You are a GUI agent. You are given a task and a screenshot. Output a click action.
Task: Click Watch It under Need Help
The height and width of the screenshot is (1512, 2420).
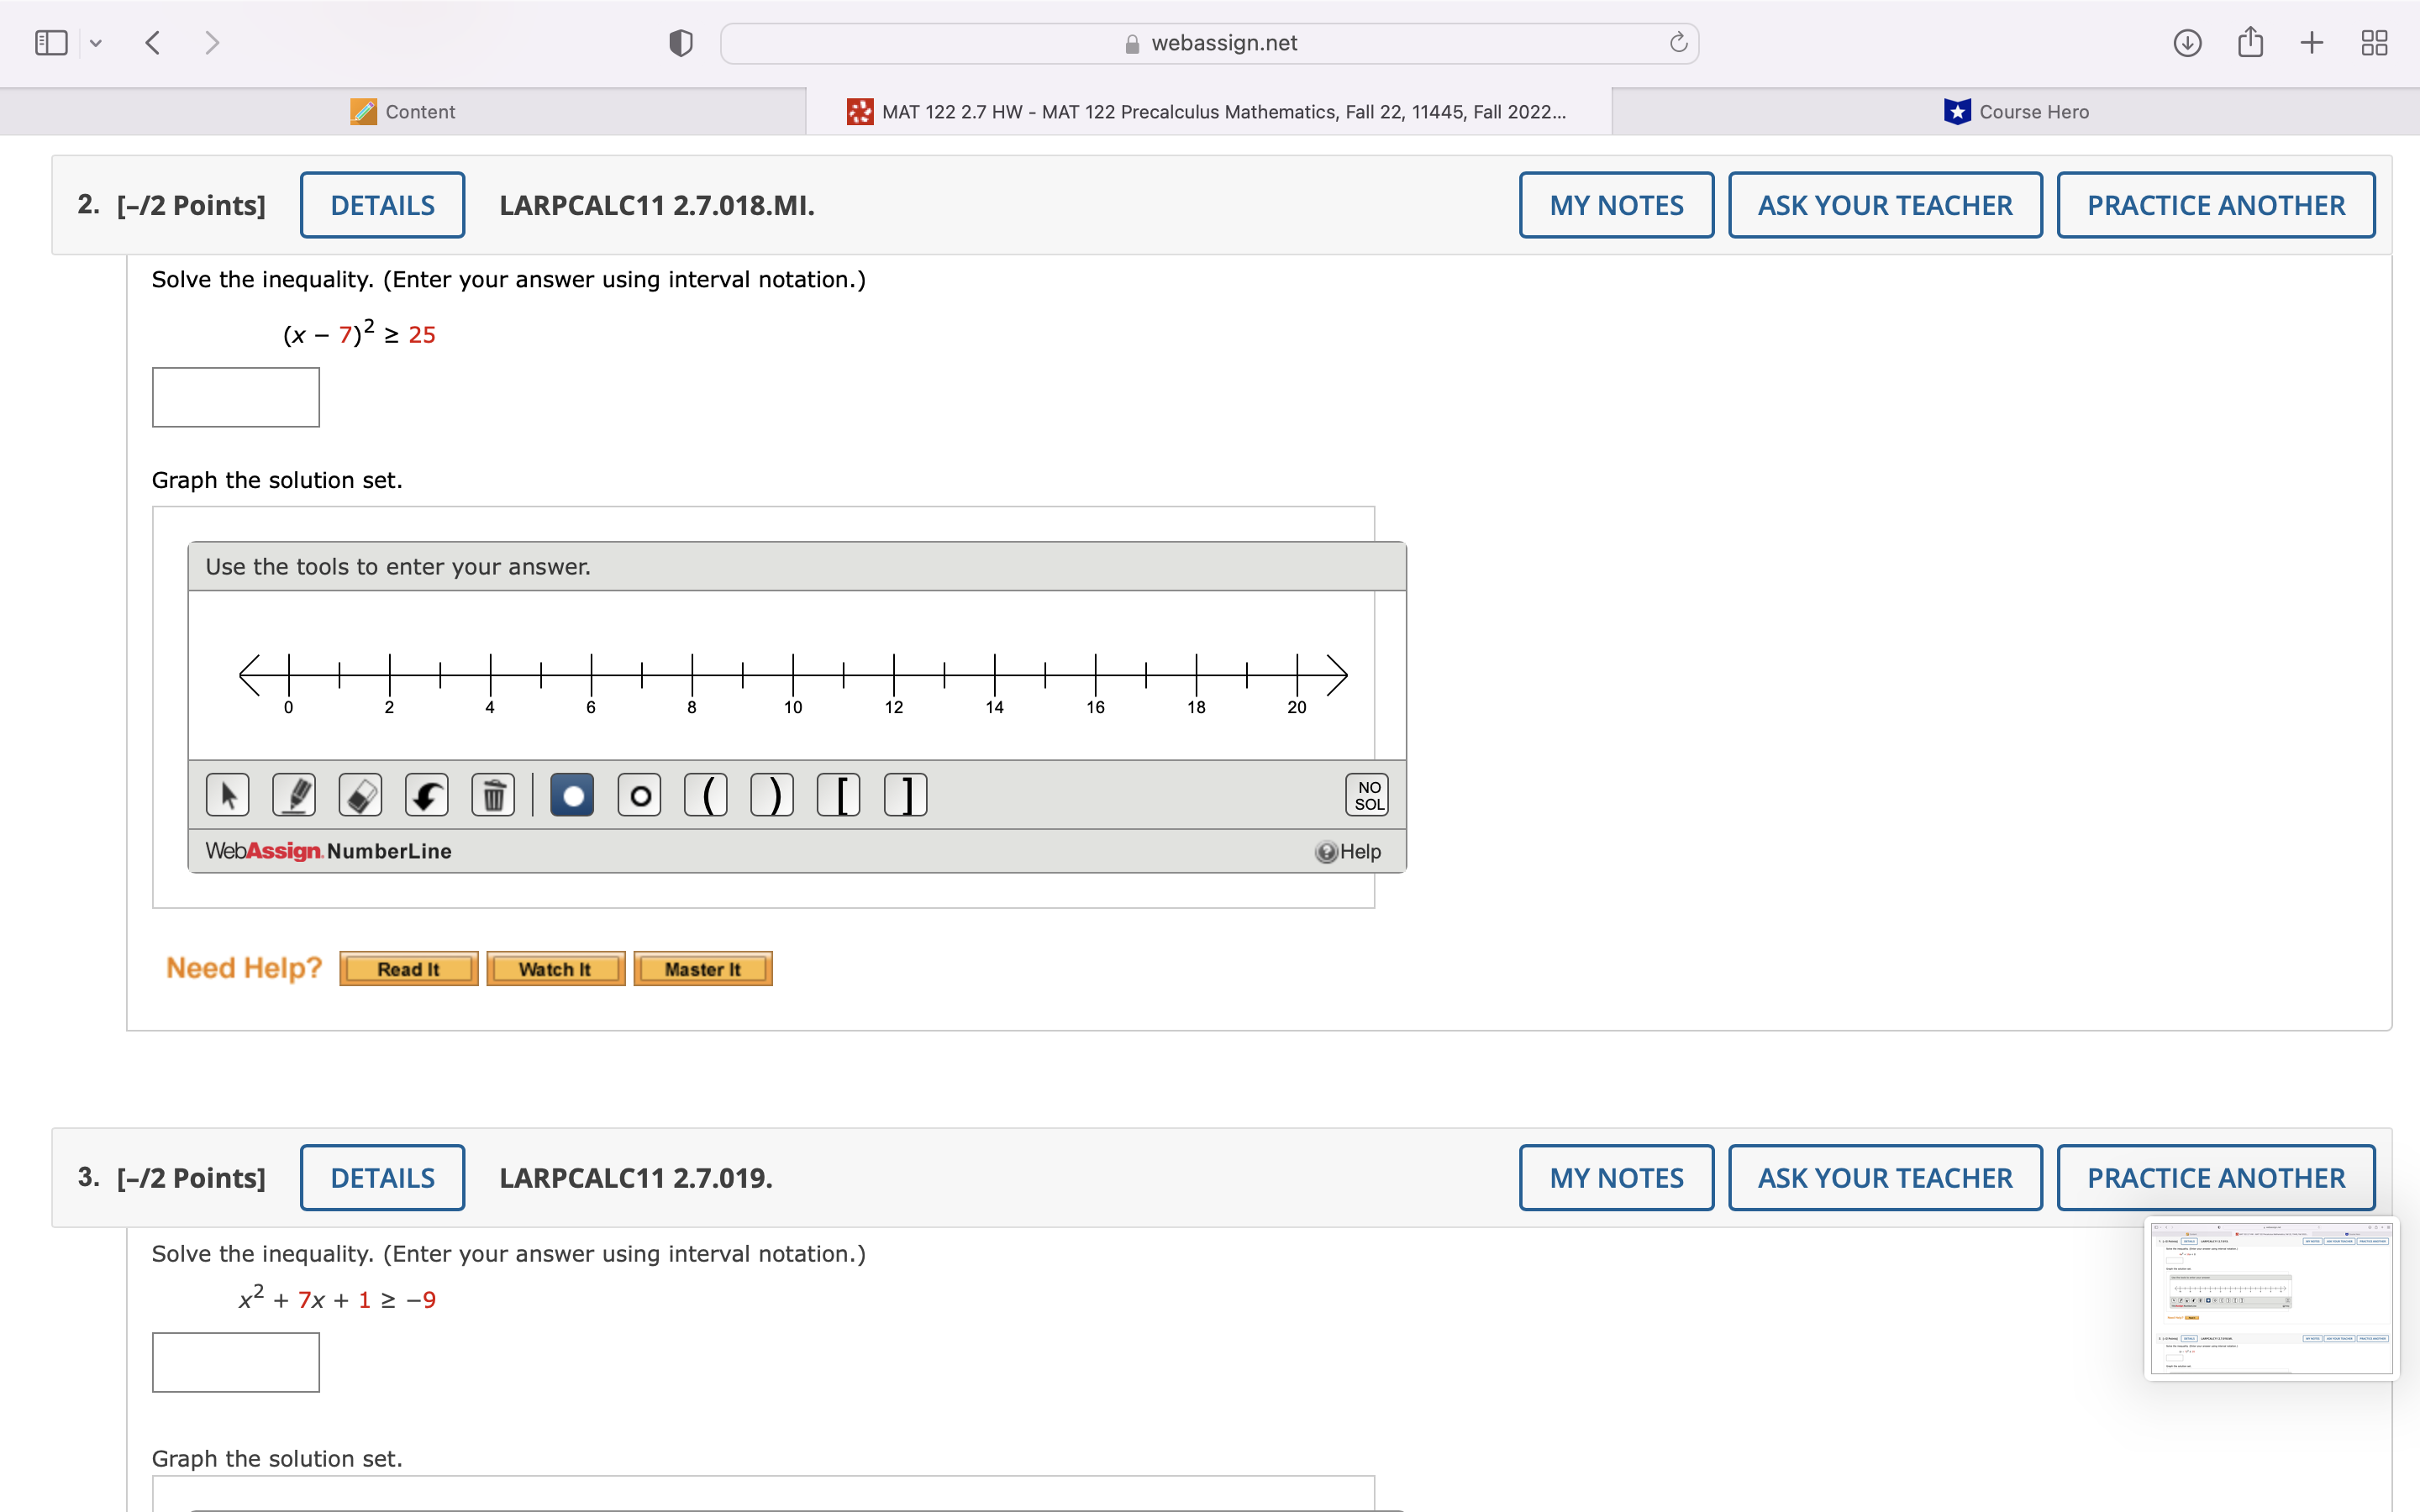pos(555,968)
